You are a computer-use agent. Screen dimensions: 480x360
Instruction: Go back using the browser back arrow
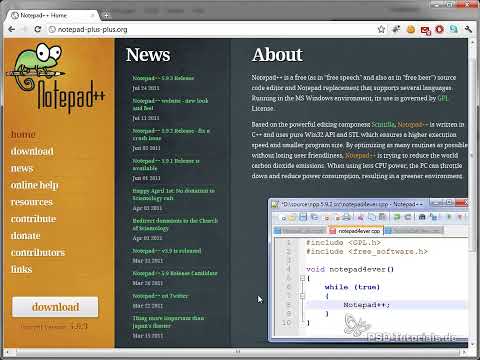[12, 29]
